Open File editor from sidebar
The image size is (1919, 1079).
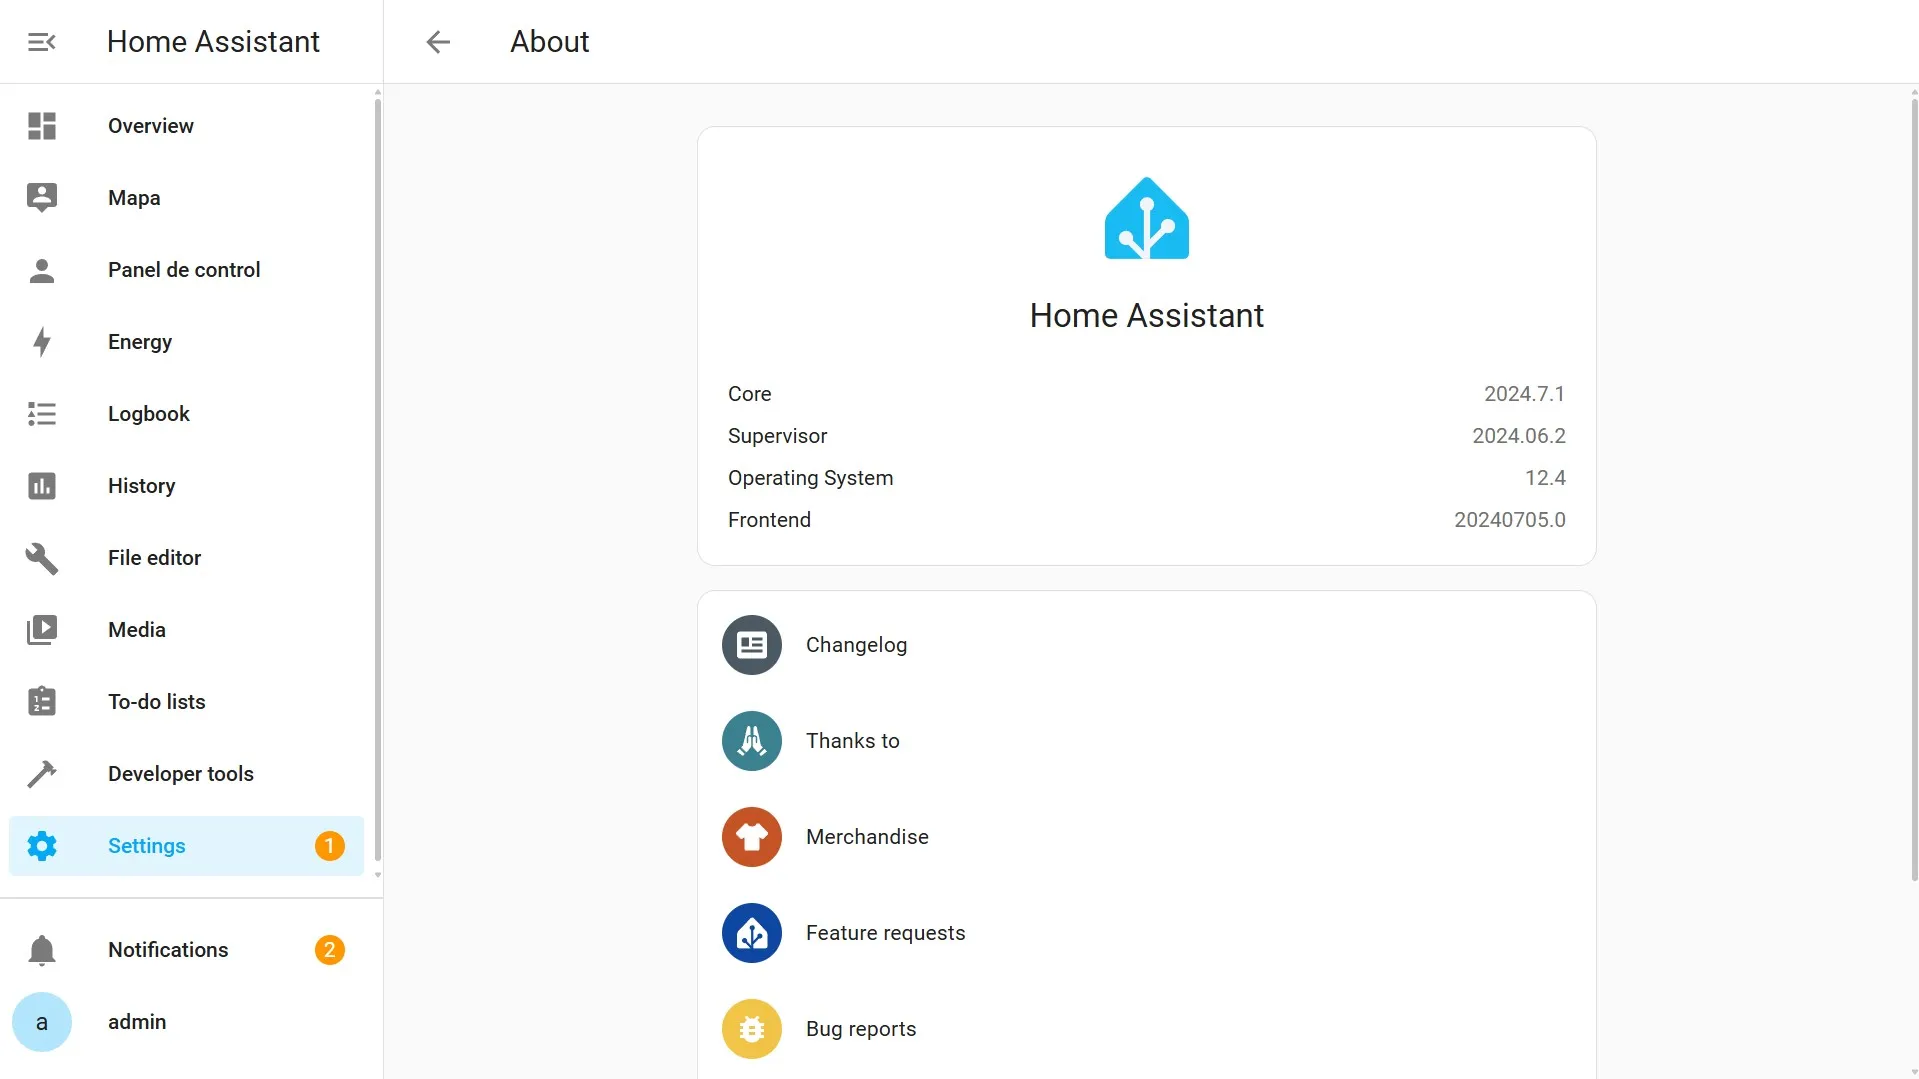pyautogui.click(x=187, y=558)
